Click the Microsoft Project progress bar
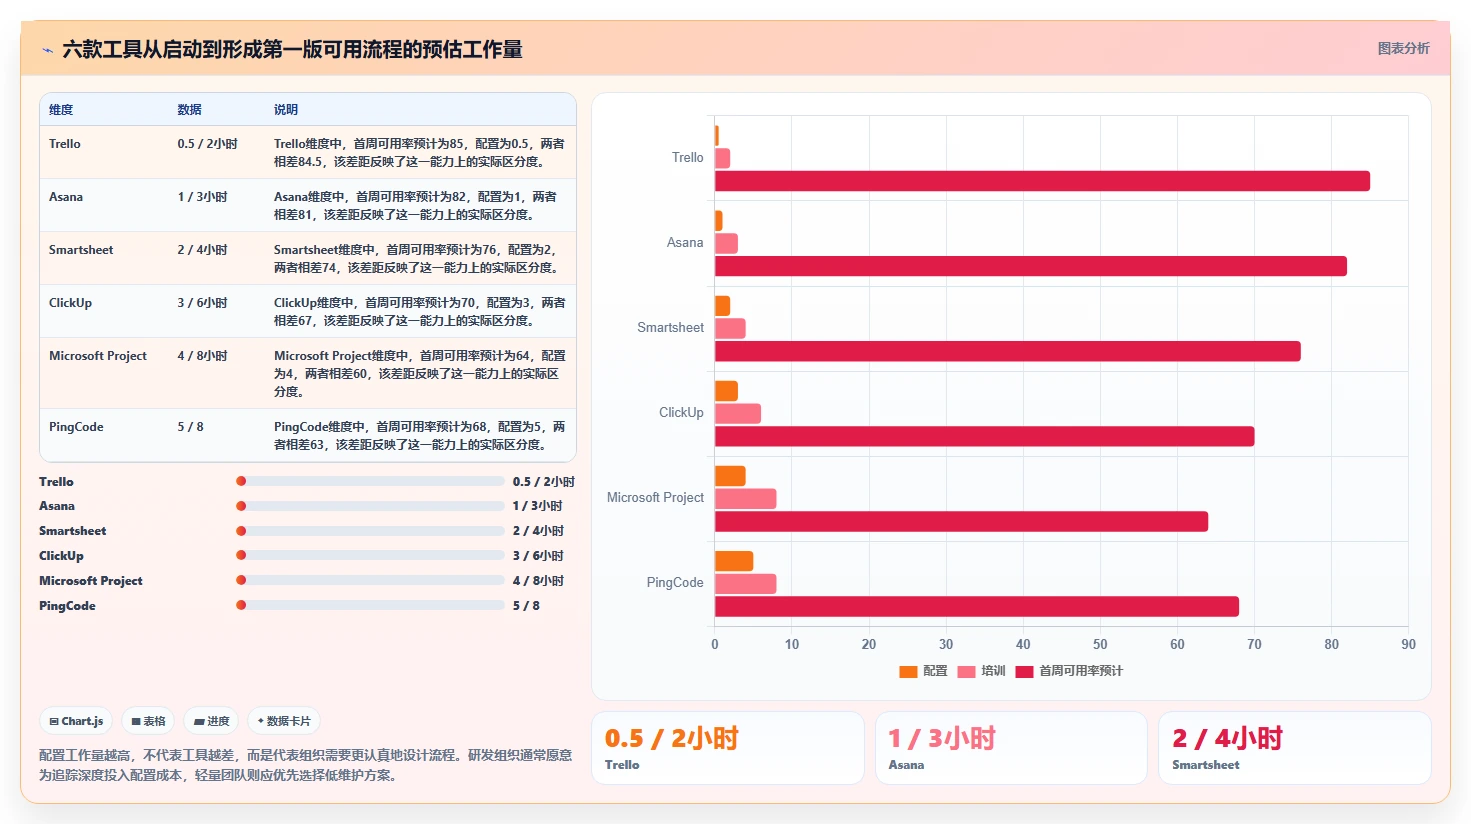1471x824 pixels. point(370,580)
